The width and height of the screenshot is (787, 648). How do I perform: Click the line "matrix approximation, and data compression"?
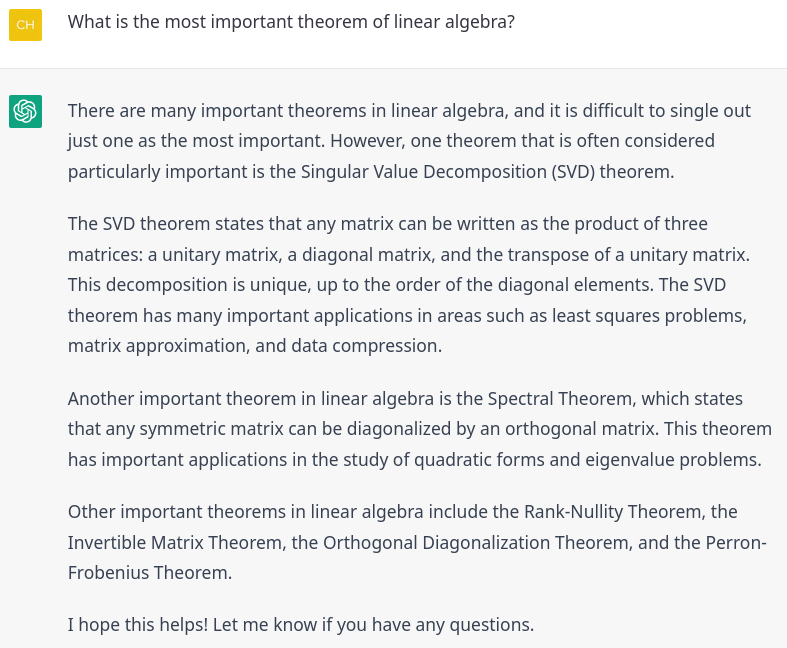point(254,346)
